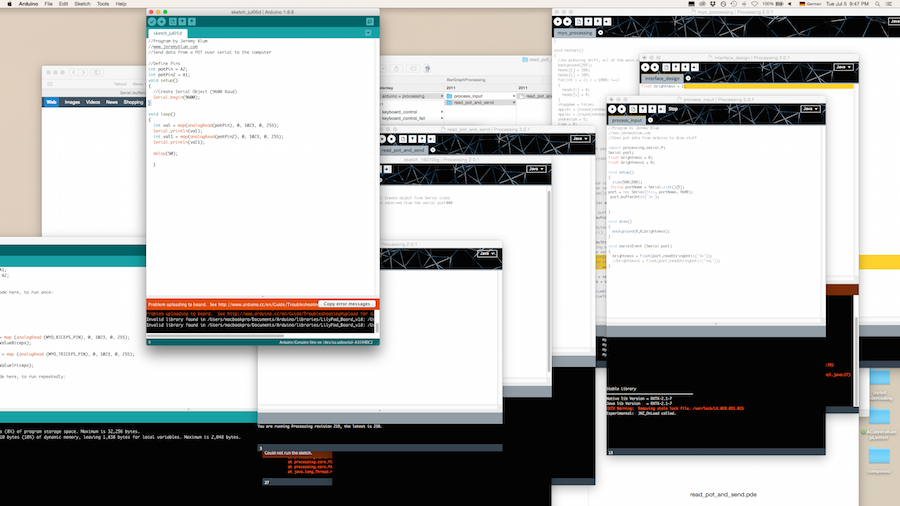Click the News tab in browser window
The image size is (900, 506).
coord(112,102)
